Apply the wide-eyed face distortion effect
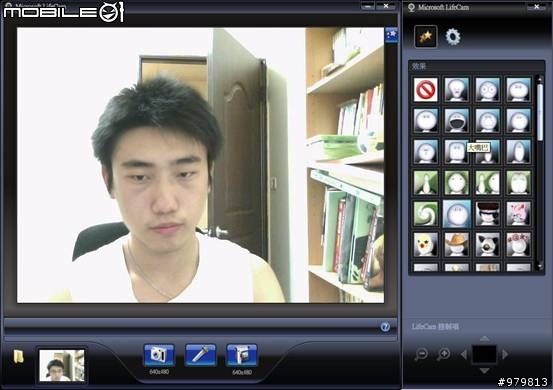553x390 pixels. click(487, 90)
